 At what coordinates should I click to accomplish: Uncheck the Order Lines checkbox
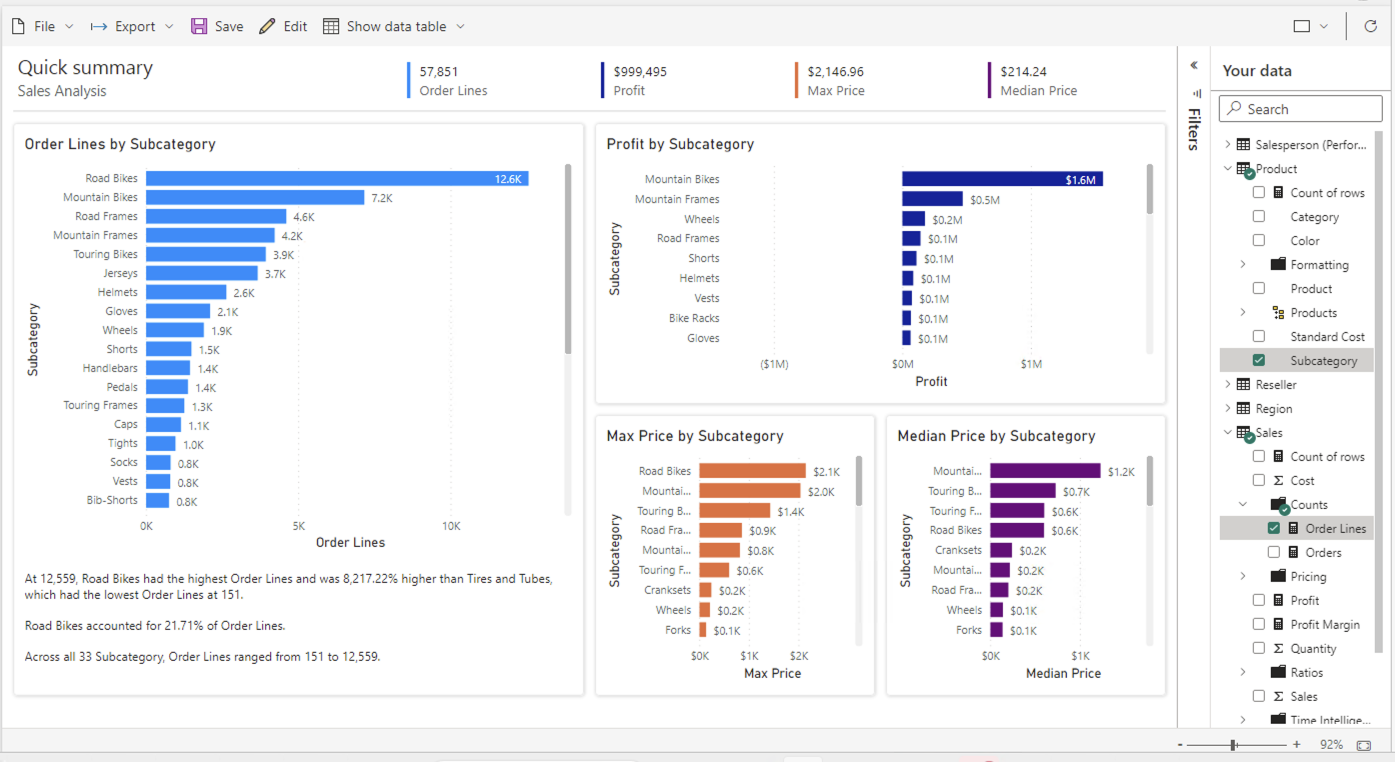click(x=1274, y=528)
